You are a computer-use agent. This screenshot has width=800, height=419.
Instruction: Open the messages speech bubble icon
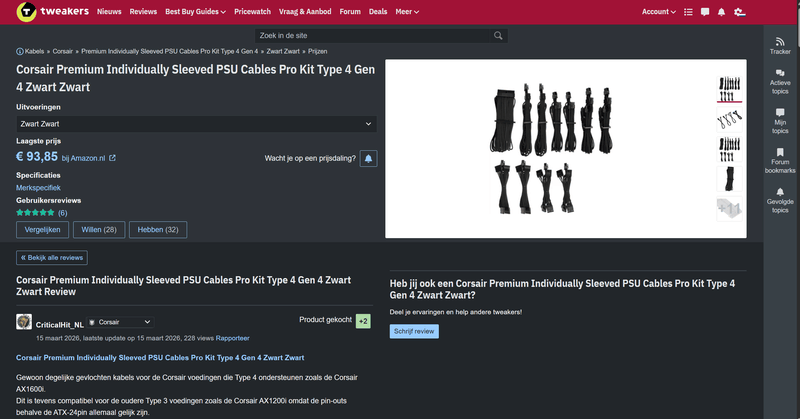pos(705,12)
